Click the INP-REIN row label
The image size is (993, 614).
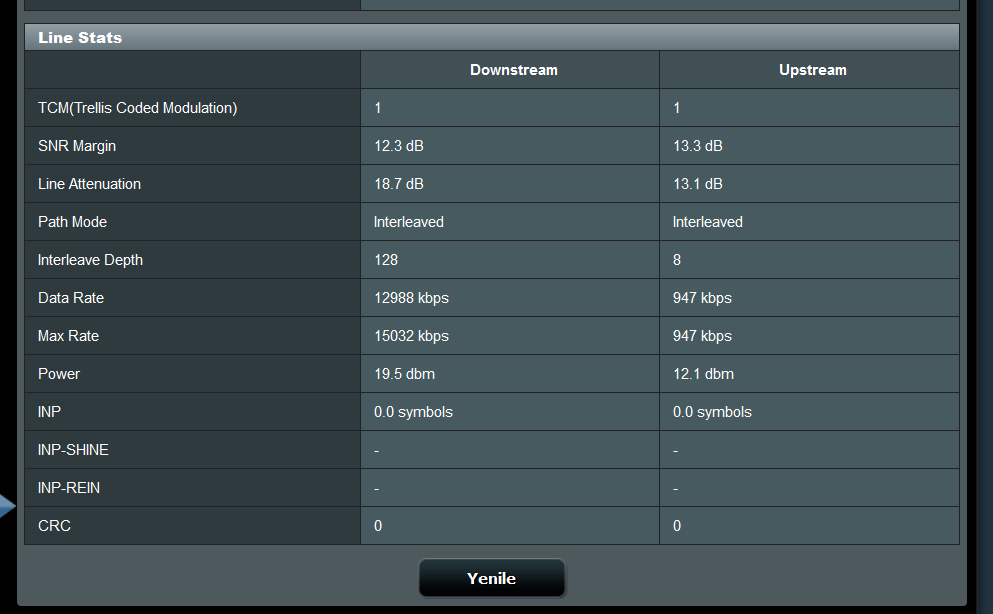(x=69, y=488)
